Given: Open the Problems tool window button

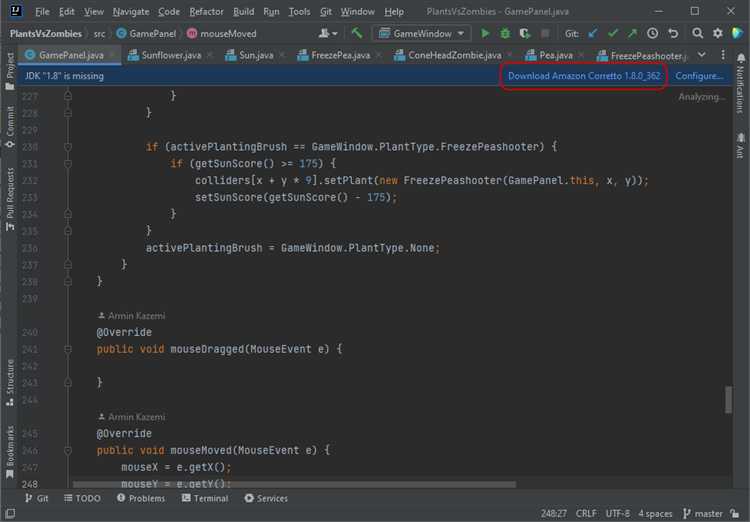Looking at the screenshot, I should point(141,498).
